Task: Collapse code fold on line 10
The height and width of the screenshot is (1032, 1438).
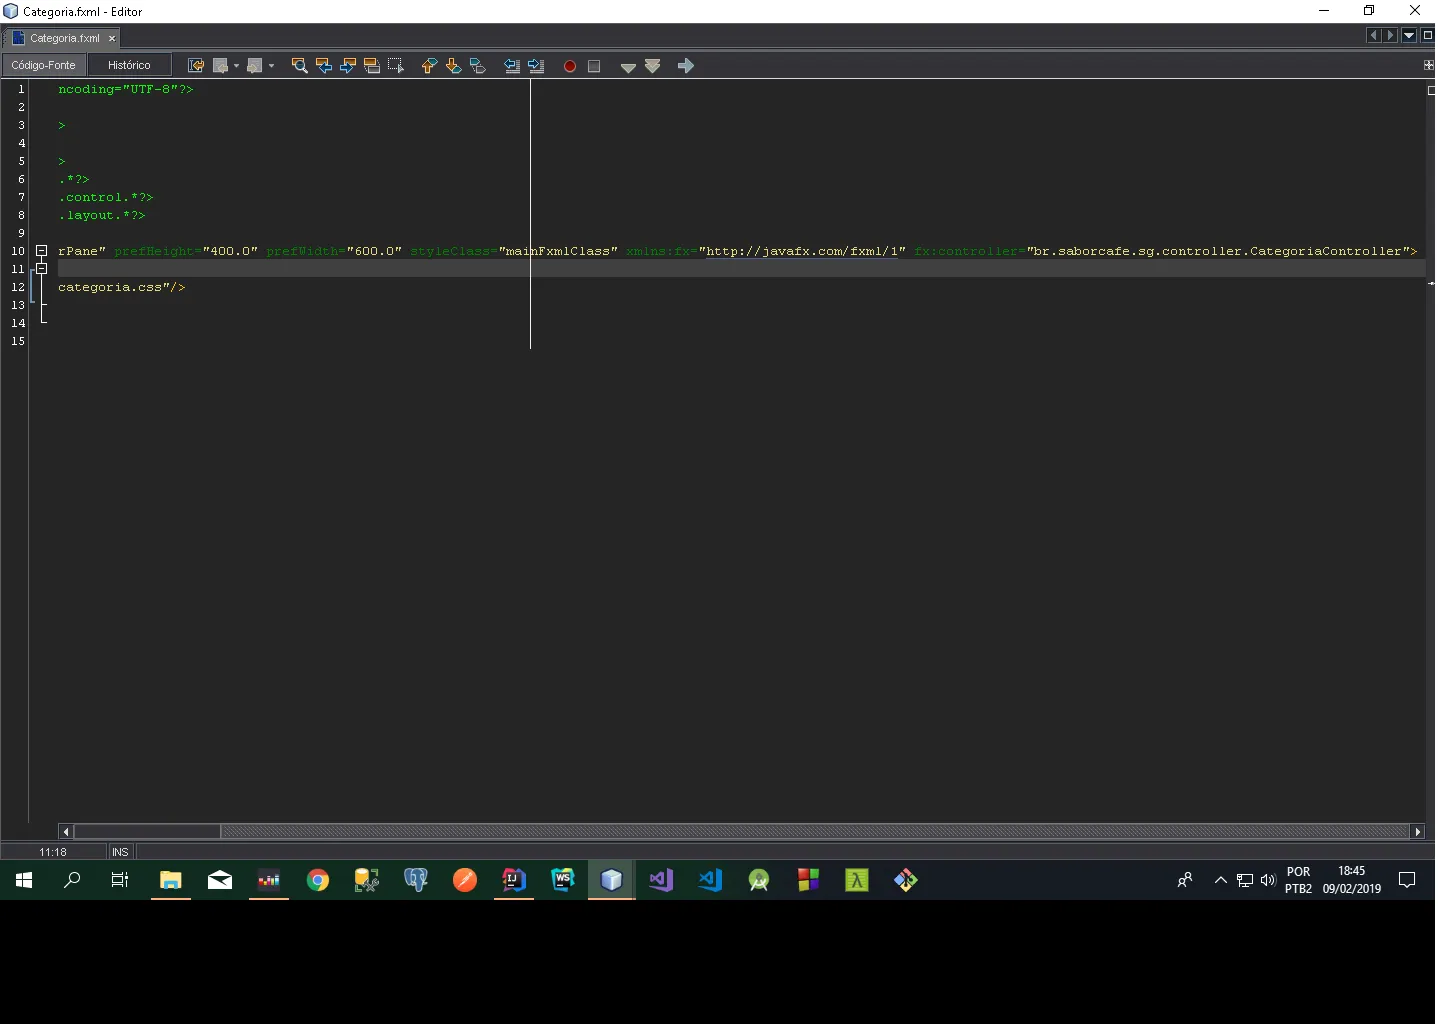Action: [42, 251]
